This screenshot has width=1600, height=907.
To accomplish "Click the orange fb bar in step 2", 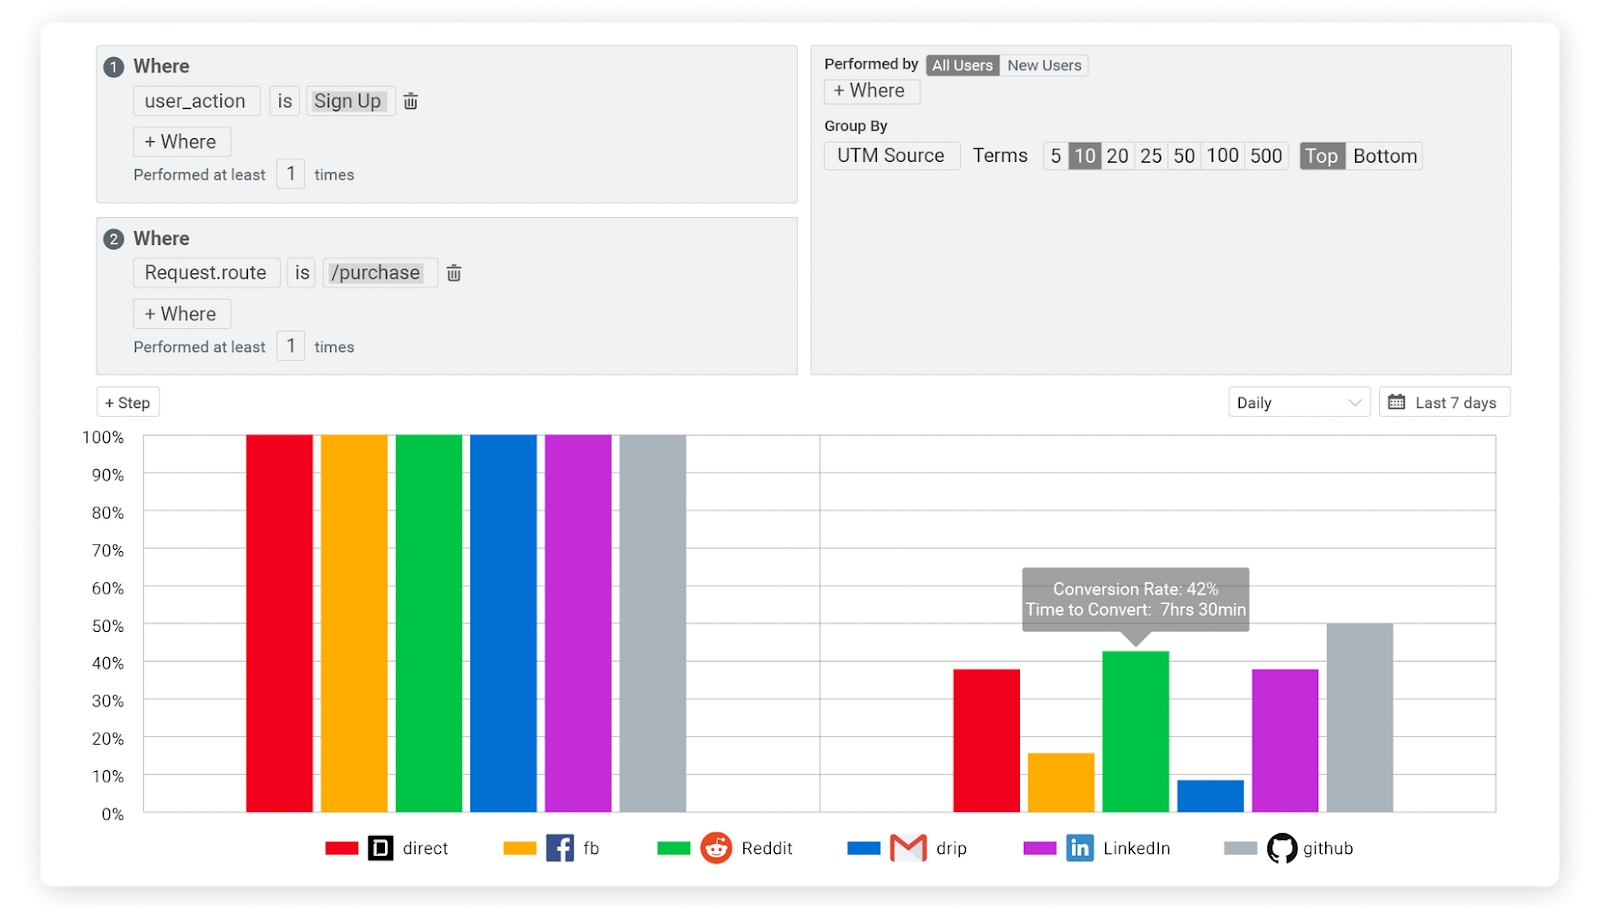I will 1061,783.
